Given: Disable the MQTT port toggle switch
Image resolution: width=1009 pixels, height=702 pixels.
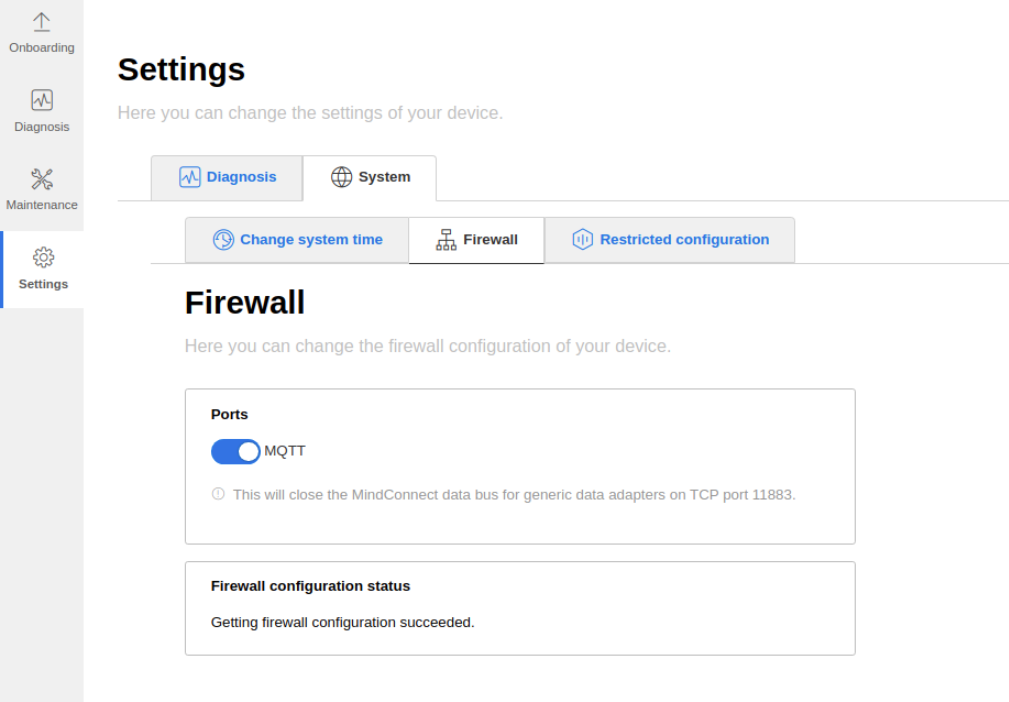Looking at the screenshot, I should [x=235, y=452].
